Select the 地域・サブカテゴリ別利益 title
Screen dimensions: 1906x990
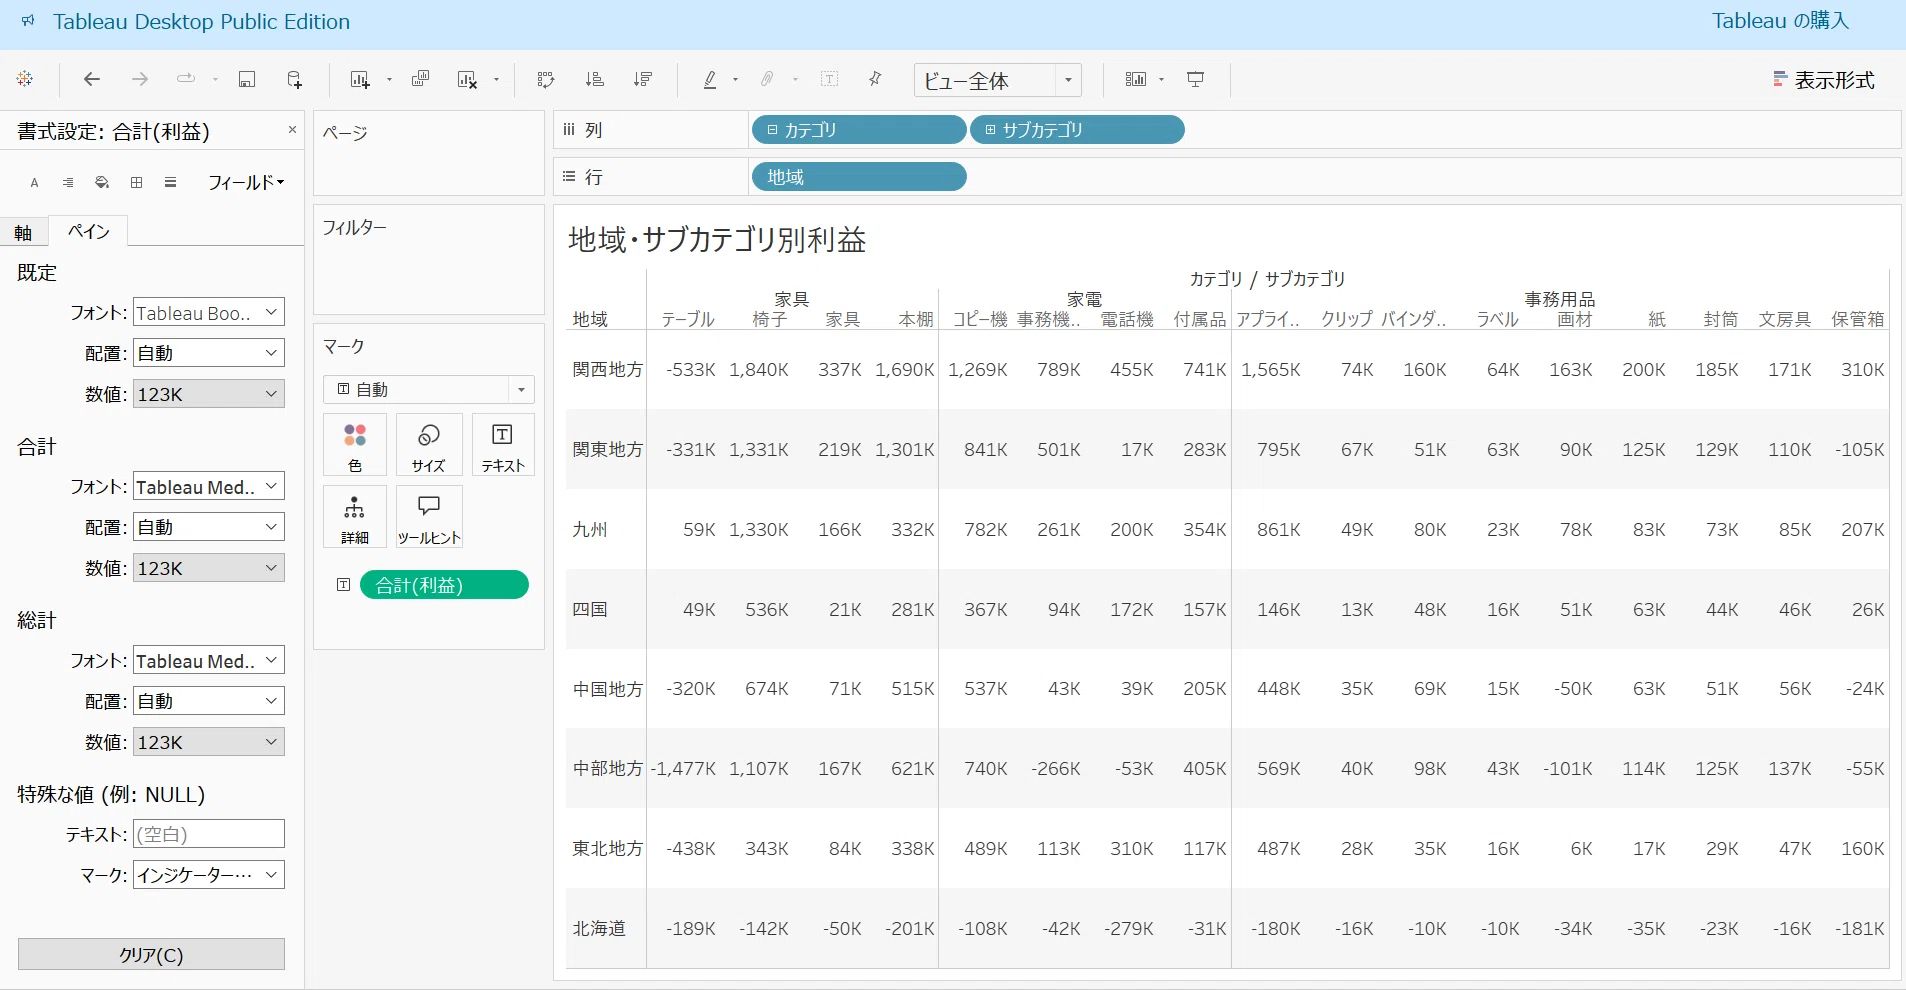(717, 240)
